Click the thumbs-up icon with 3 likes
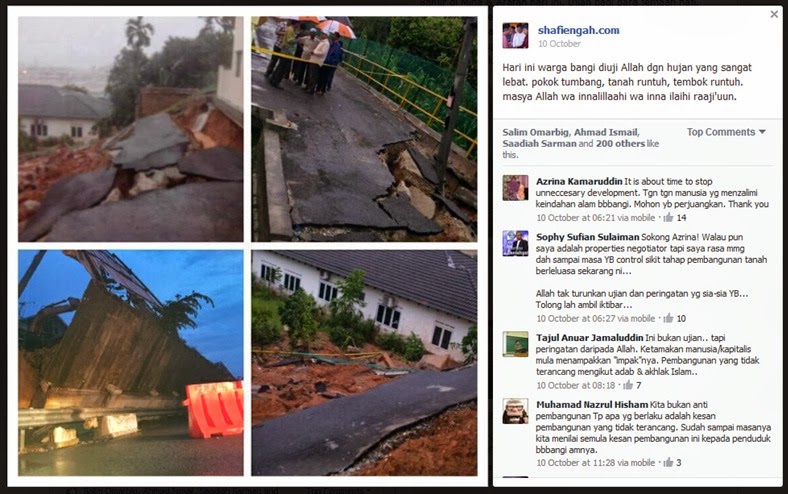 pos(668,463)
